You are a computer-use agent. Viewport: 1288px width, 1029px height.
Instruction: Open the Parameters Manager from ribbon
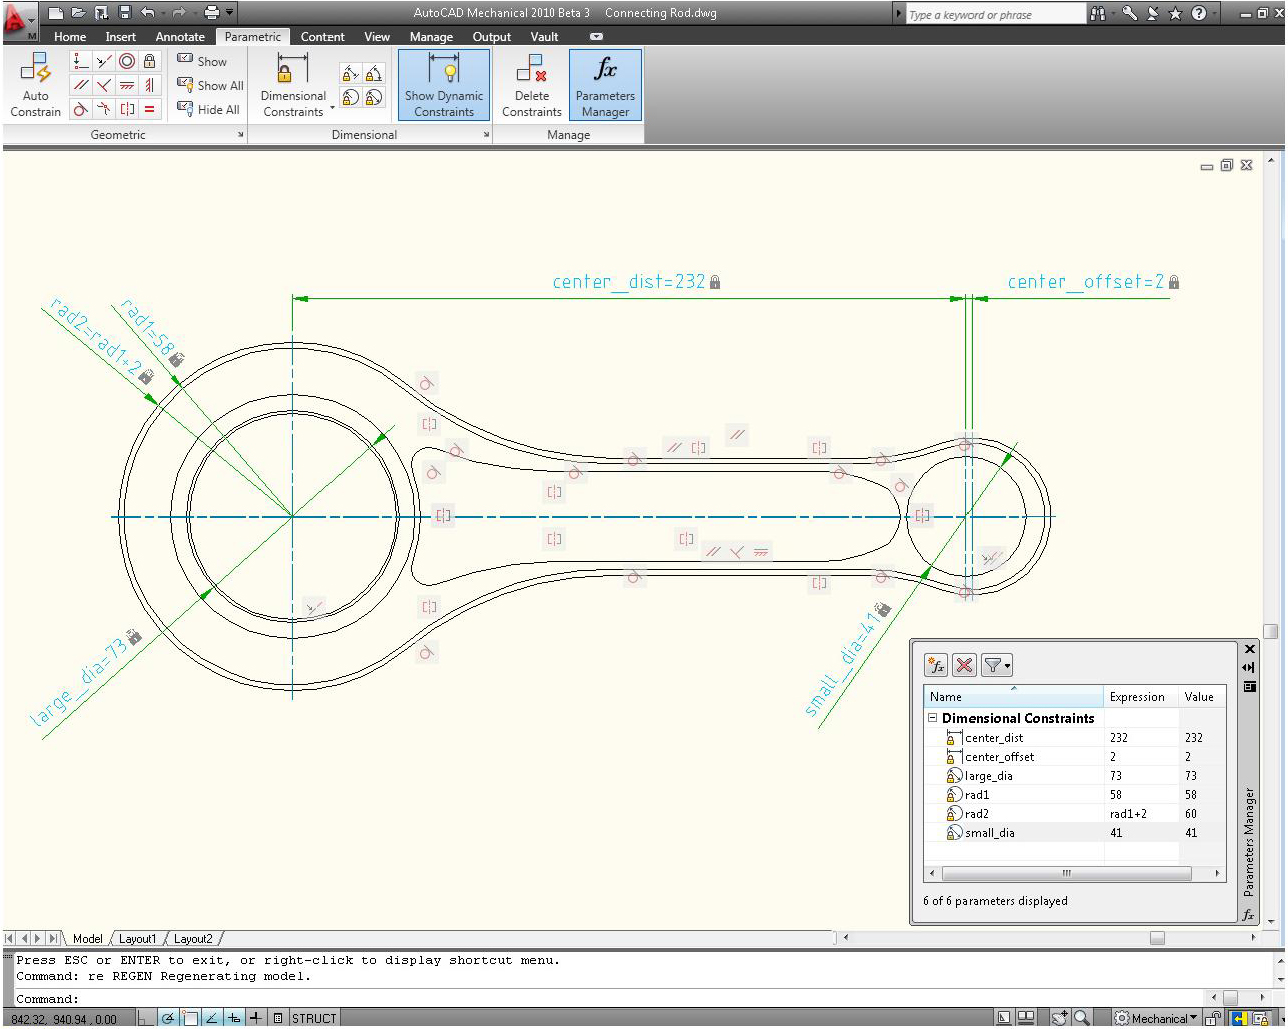click(x=605, y=86)
